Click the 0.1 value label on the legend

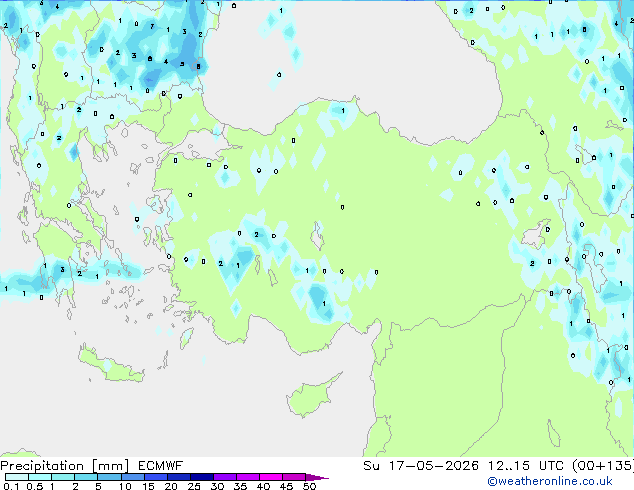click(11, 486)
